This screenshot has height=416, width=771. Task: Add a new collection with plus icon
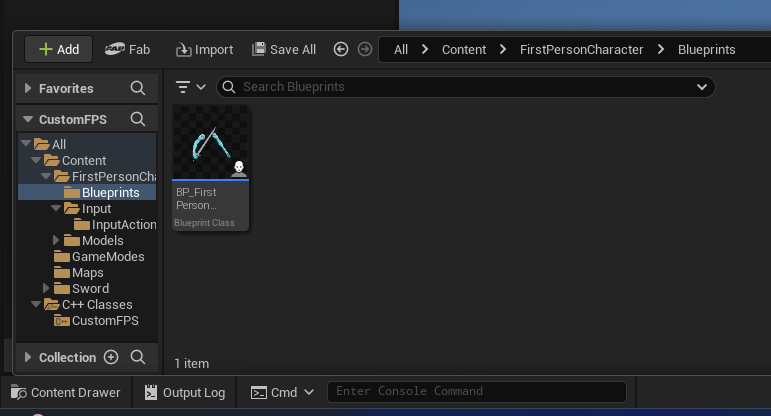(111, 357)
